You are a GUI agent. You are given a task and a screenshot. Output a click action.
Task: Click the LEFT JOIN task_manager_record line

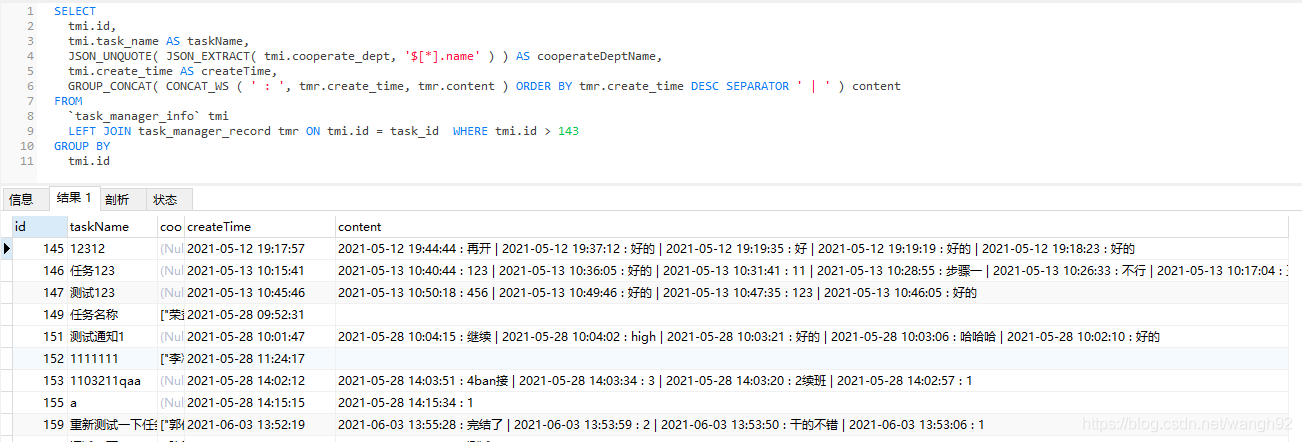click(323, 131)
